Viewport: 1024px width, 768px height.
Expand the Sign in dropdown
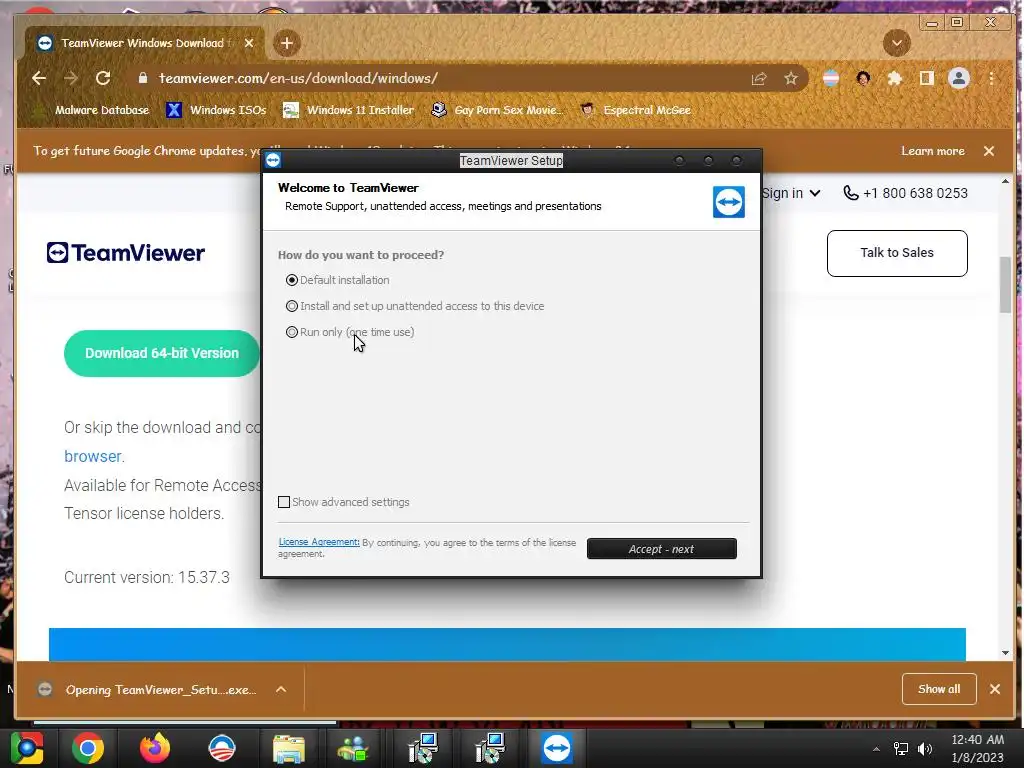(790, 193)
